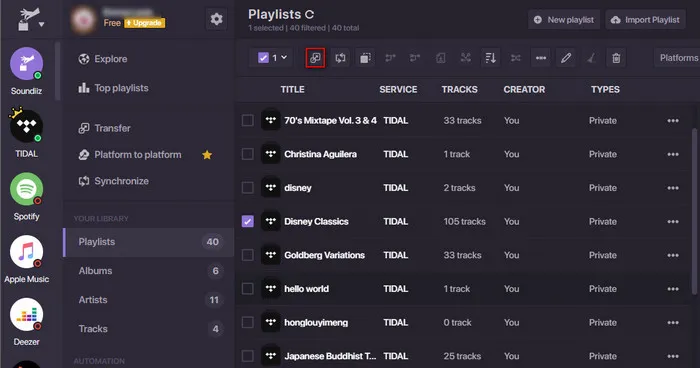The height and width of the screenshot is (368, 700).
Task: Refresh playlists with the reload icon
Action: [309, 15]
